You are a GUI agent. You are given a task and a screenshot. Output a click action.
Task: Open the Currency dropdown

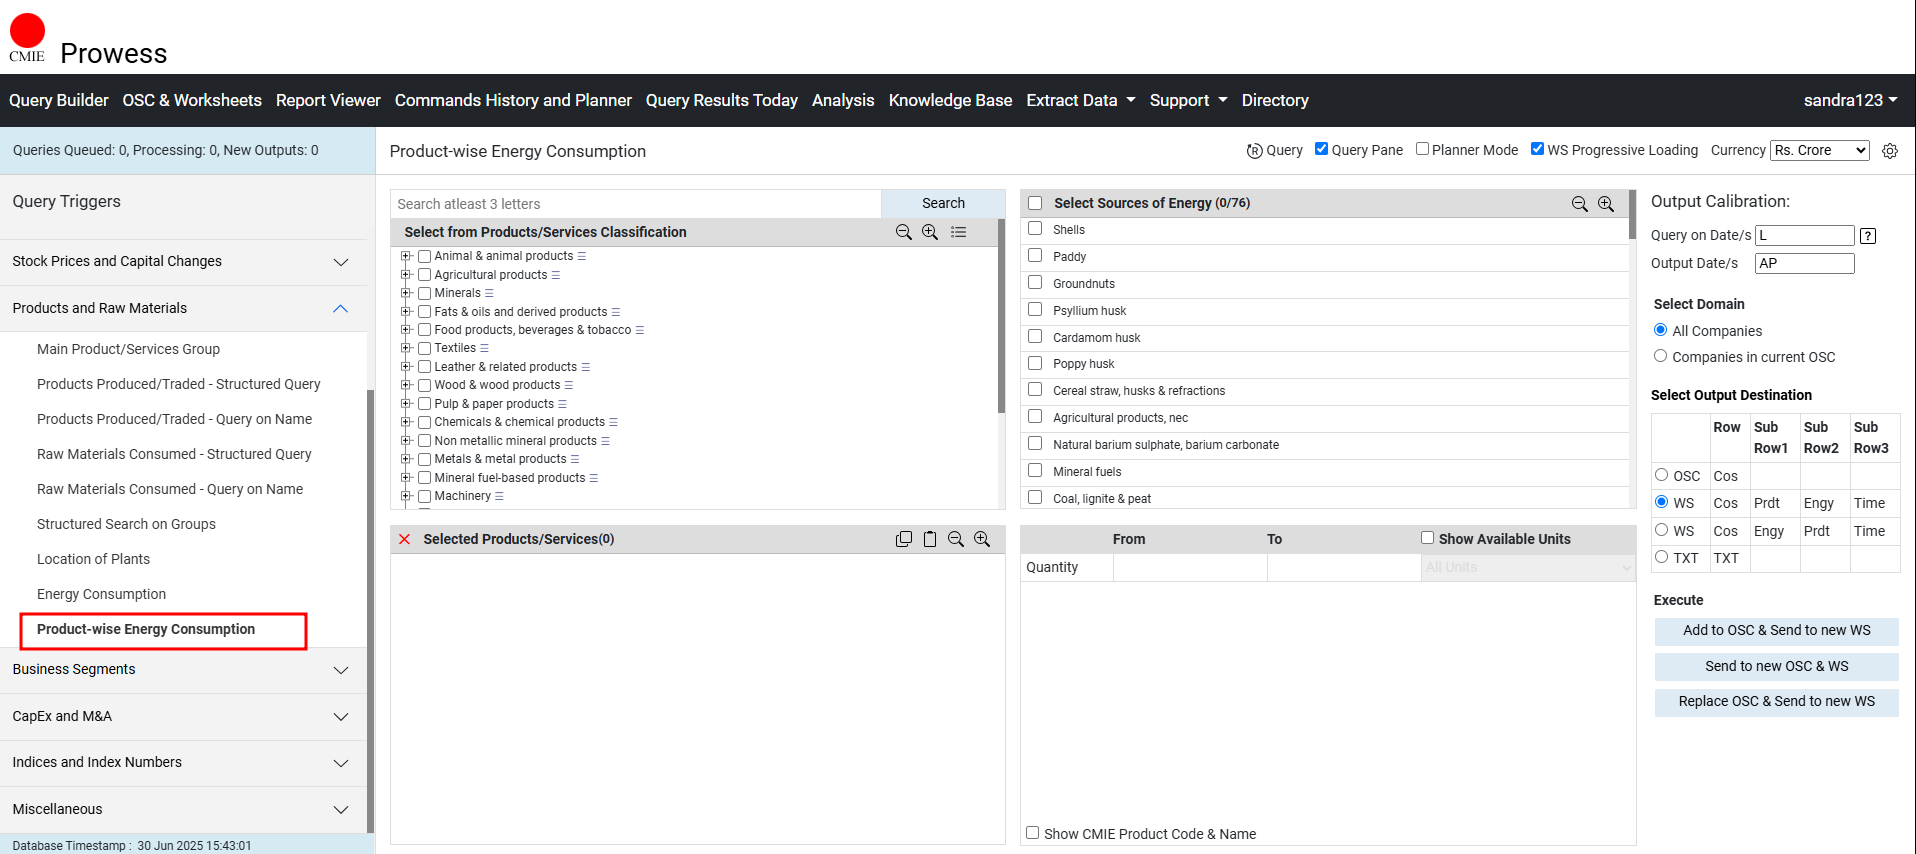(1819, 150)
